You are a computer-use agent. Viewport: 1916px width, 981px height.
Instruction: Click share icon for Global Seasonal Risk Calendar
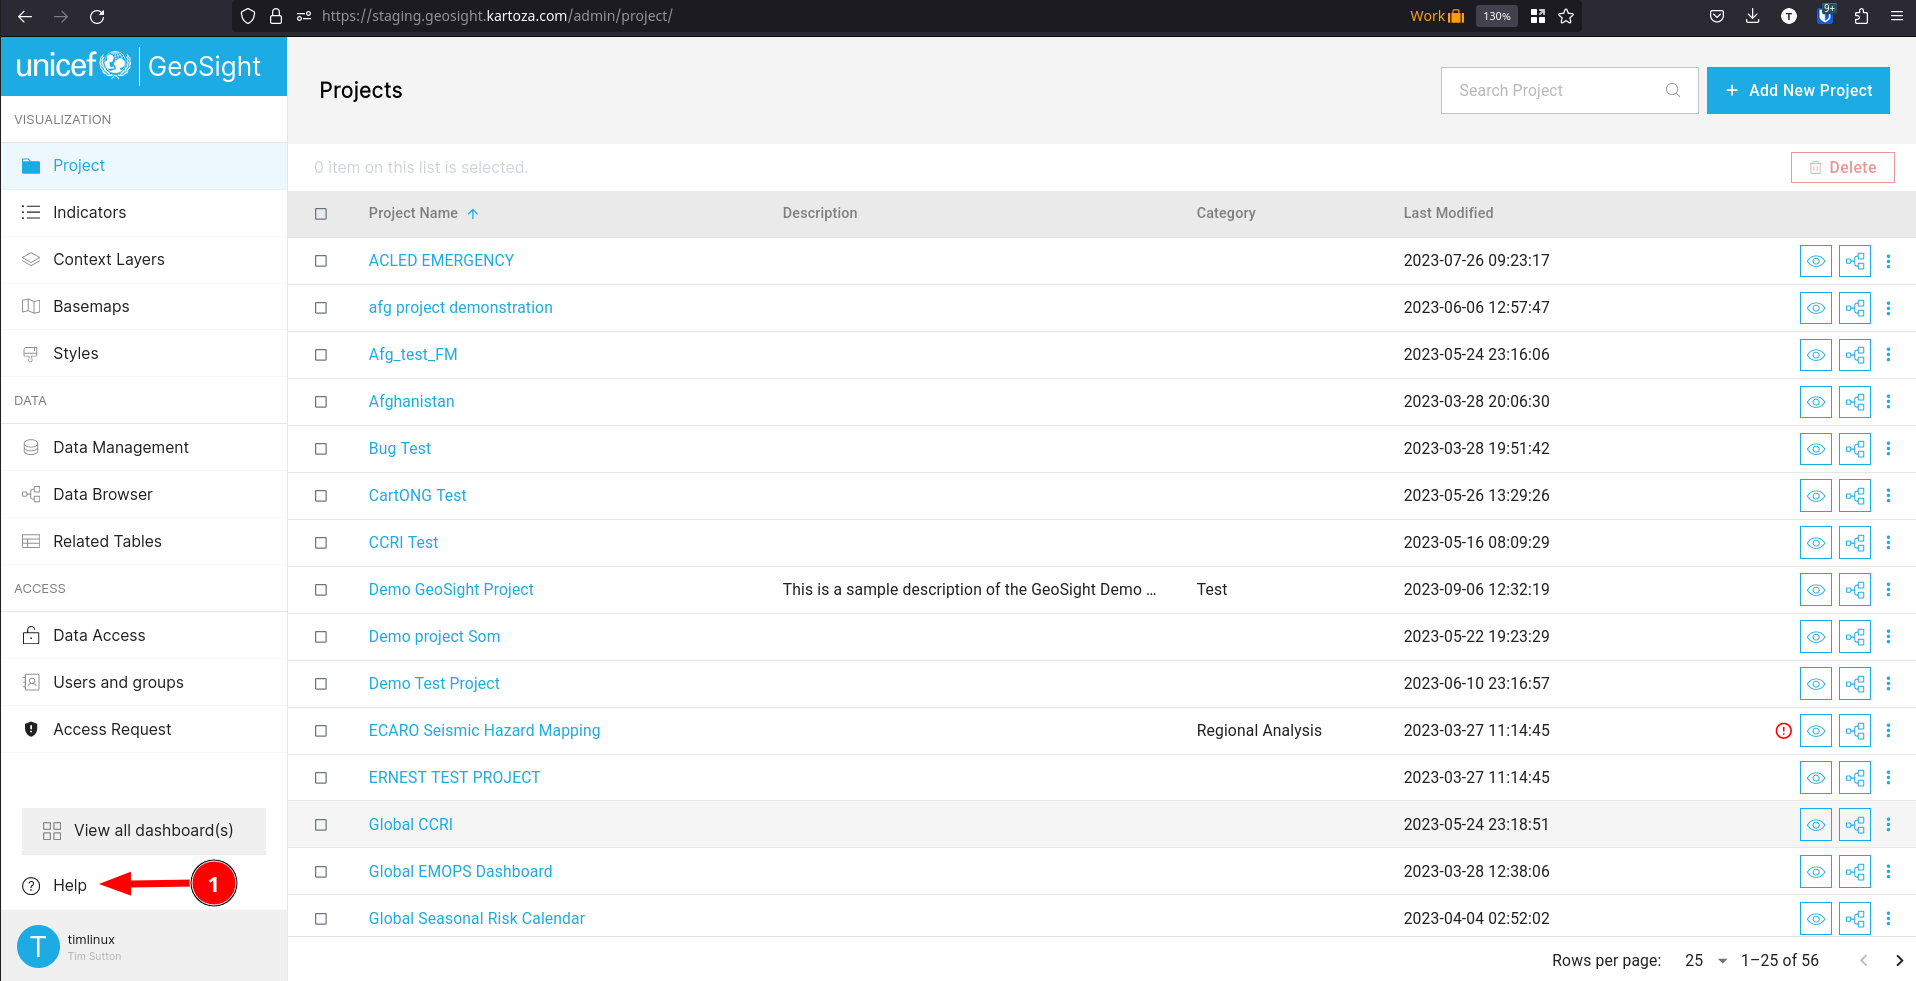tap(1855, 919)
